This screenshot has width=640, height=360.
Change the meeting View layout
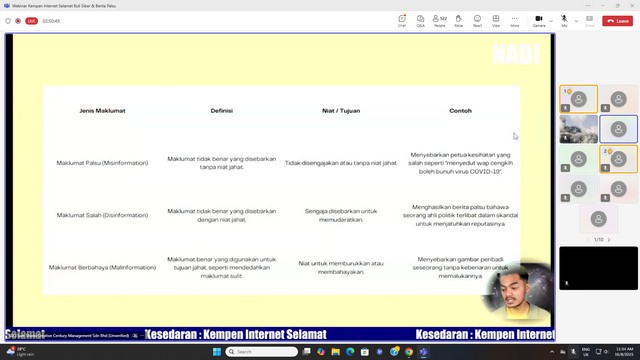[496, 21]
